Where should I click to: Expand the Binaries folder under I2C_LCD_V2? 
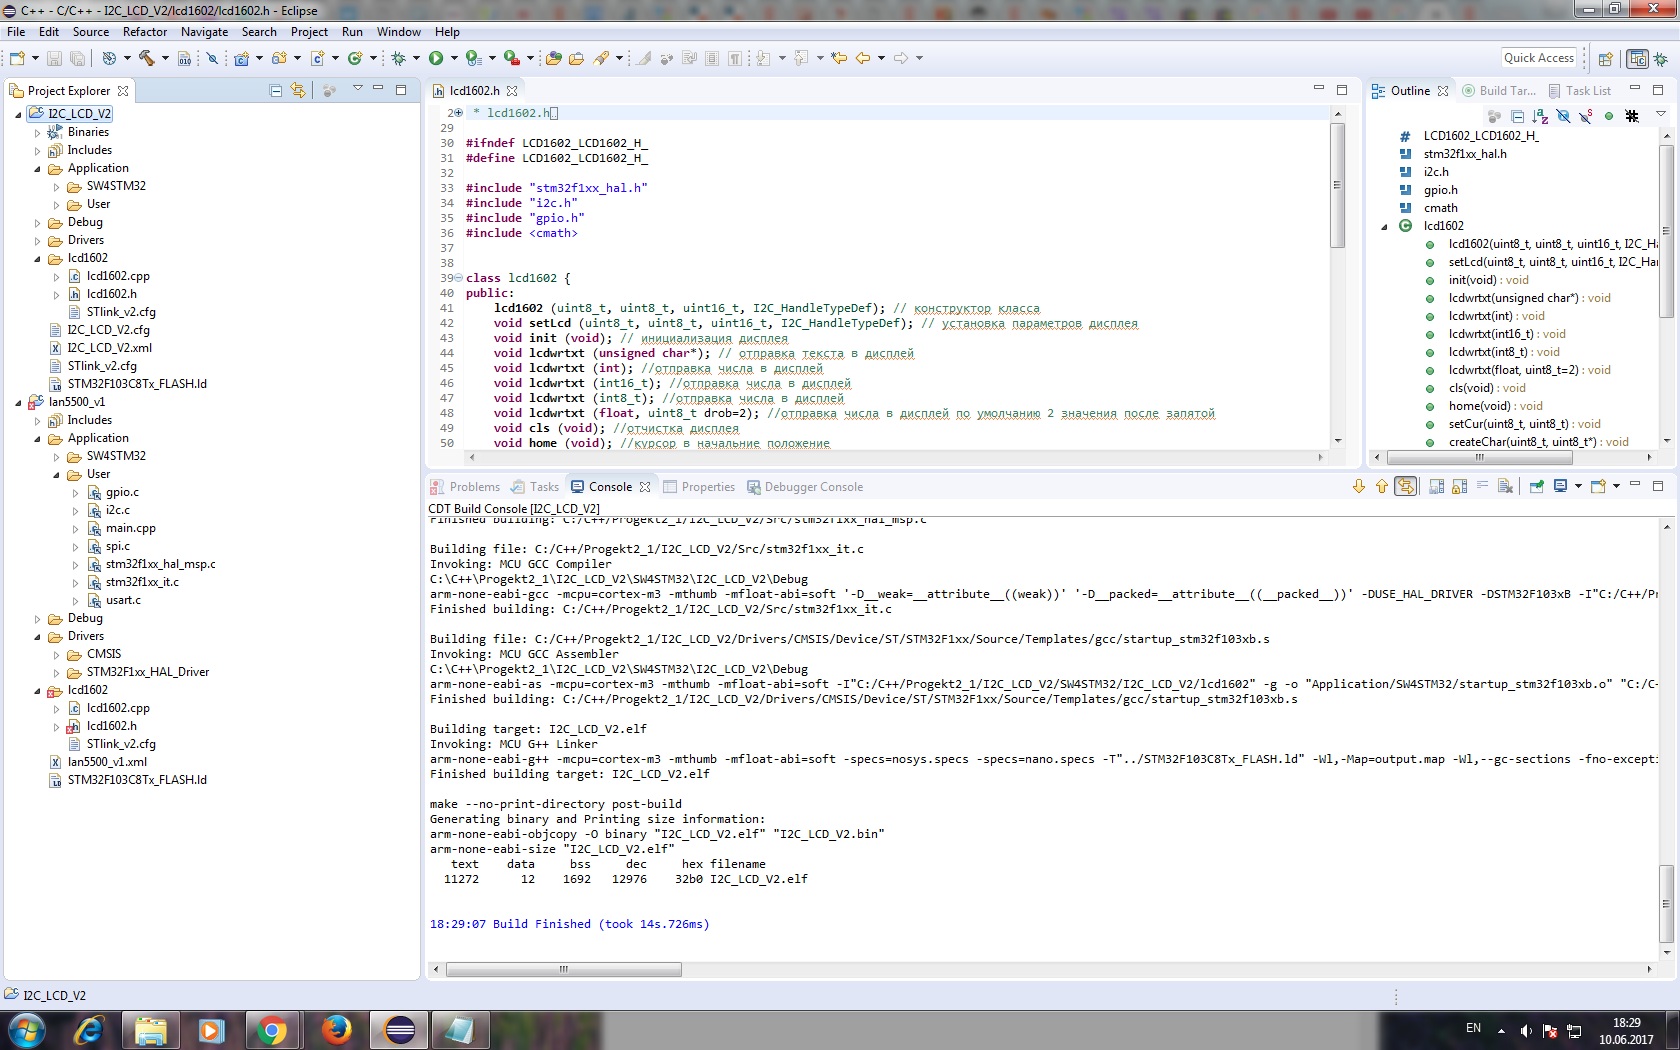[37, 132]
